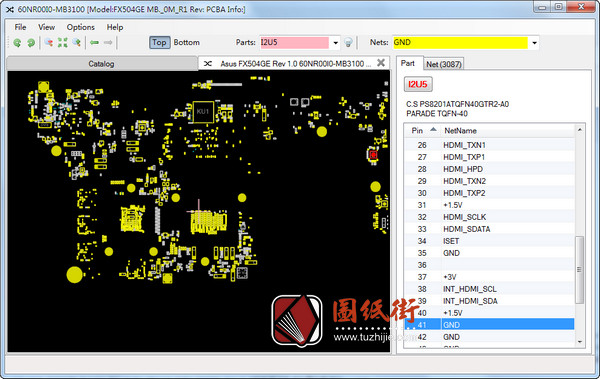Click the pin list scroll down arrow
The image size is (600, 379).
(x=579, y=342)
